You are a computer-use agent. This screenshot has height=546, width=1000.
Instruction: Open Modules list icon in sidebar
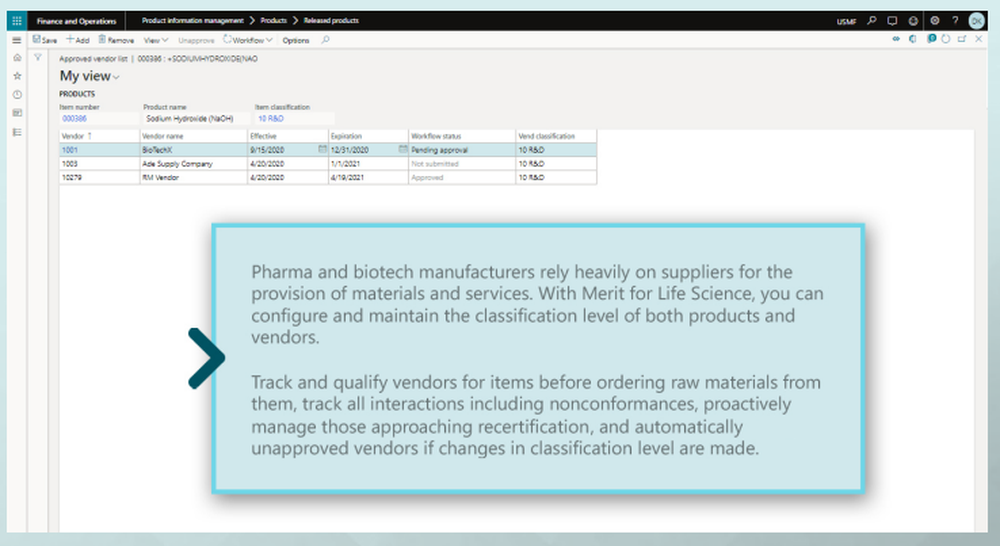click(x=17, y=132)
